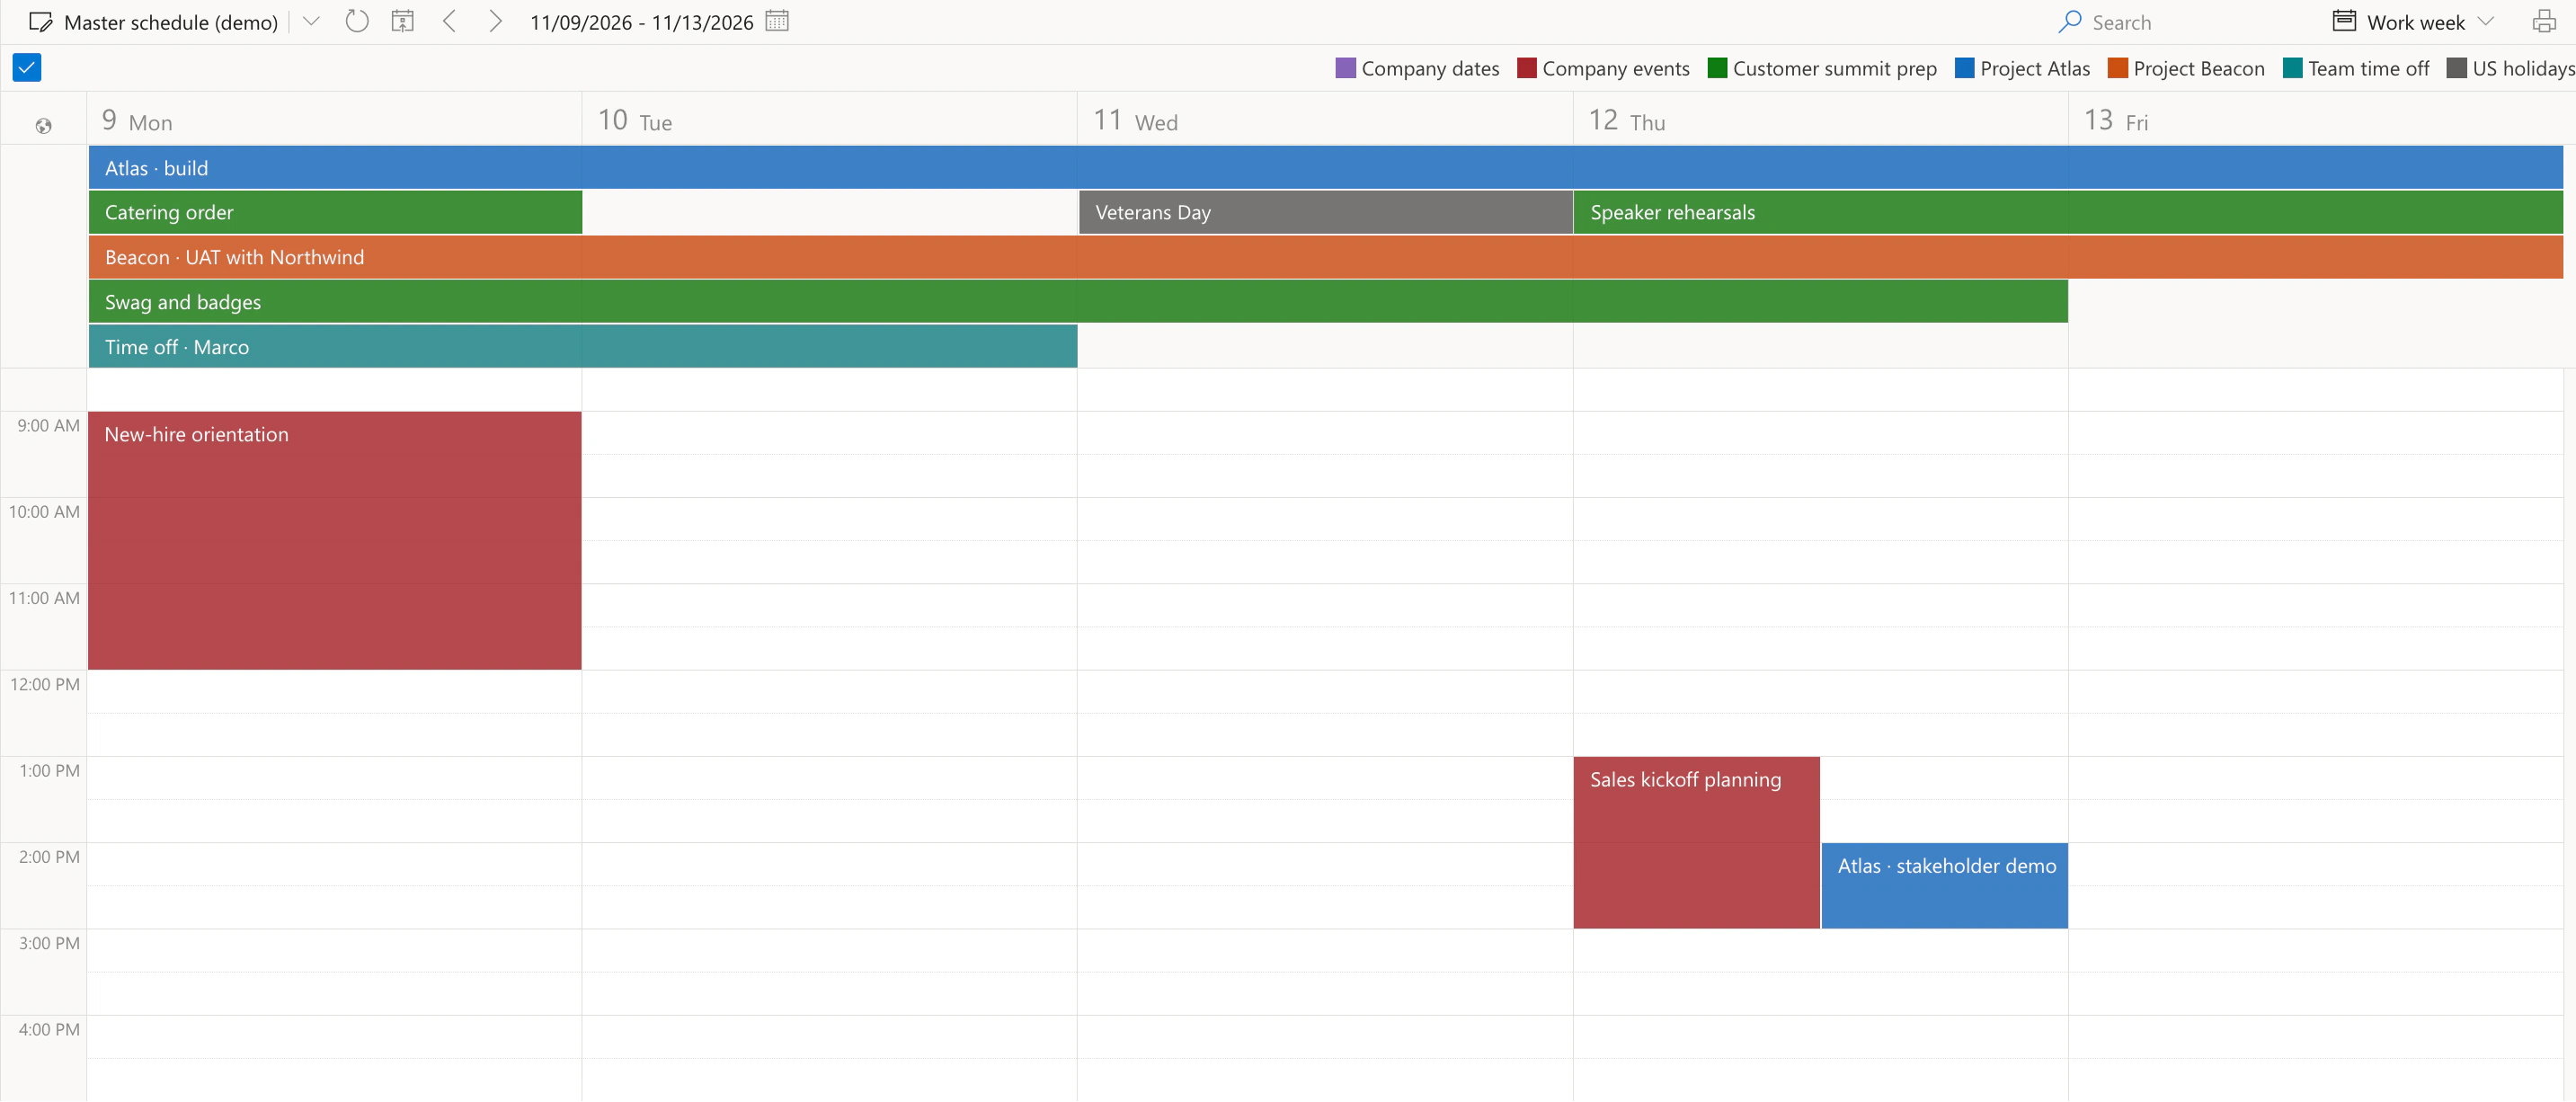Select Team time off legend label
Viewport: 2576px width, 1102px height.
[2368, 68]
